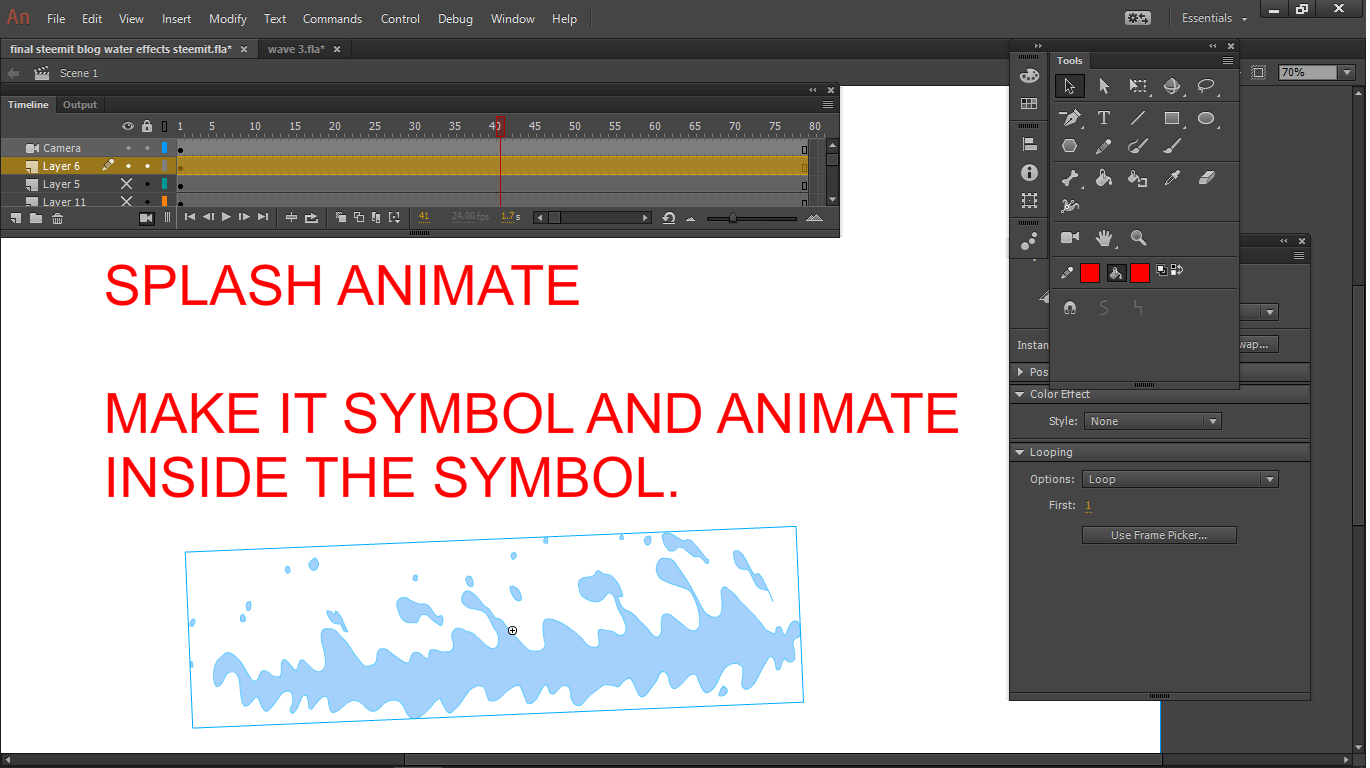Toggle Layer 5 lock dot

click(147, 184)
